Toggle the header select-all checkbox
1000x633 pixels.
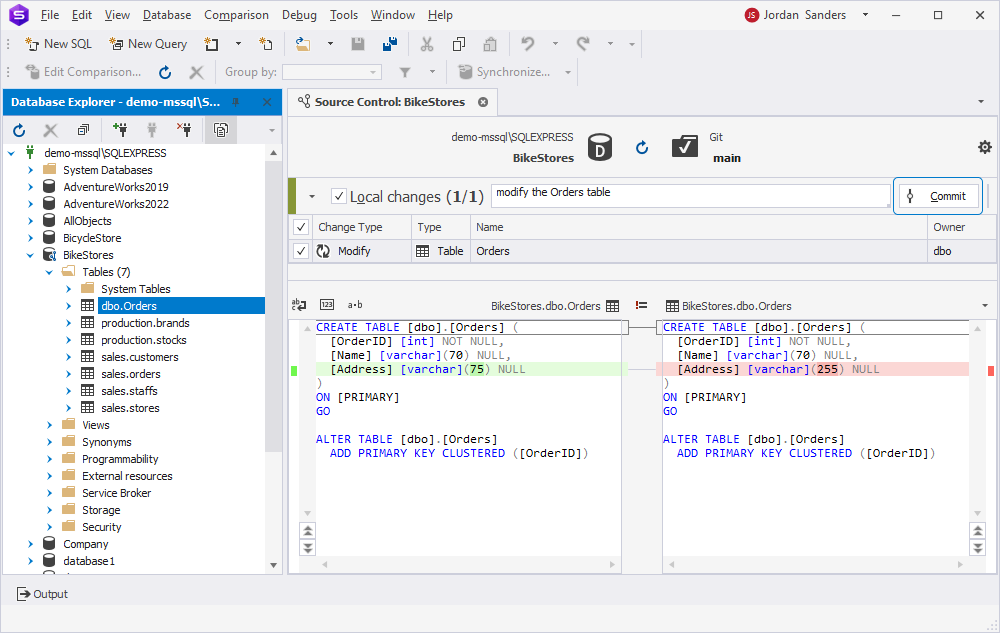coord(301,227)
